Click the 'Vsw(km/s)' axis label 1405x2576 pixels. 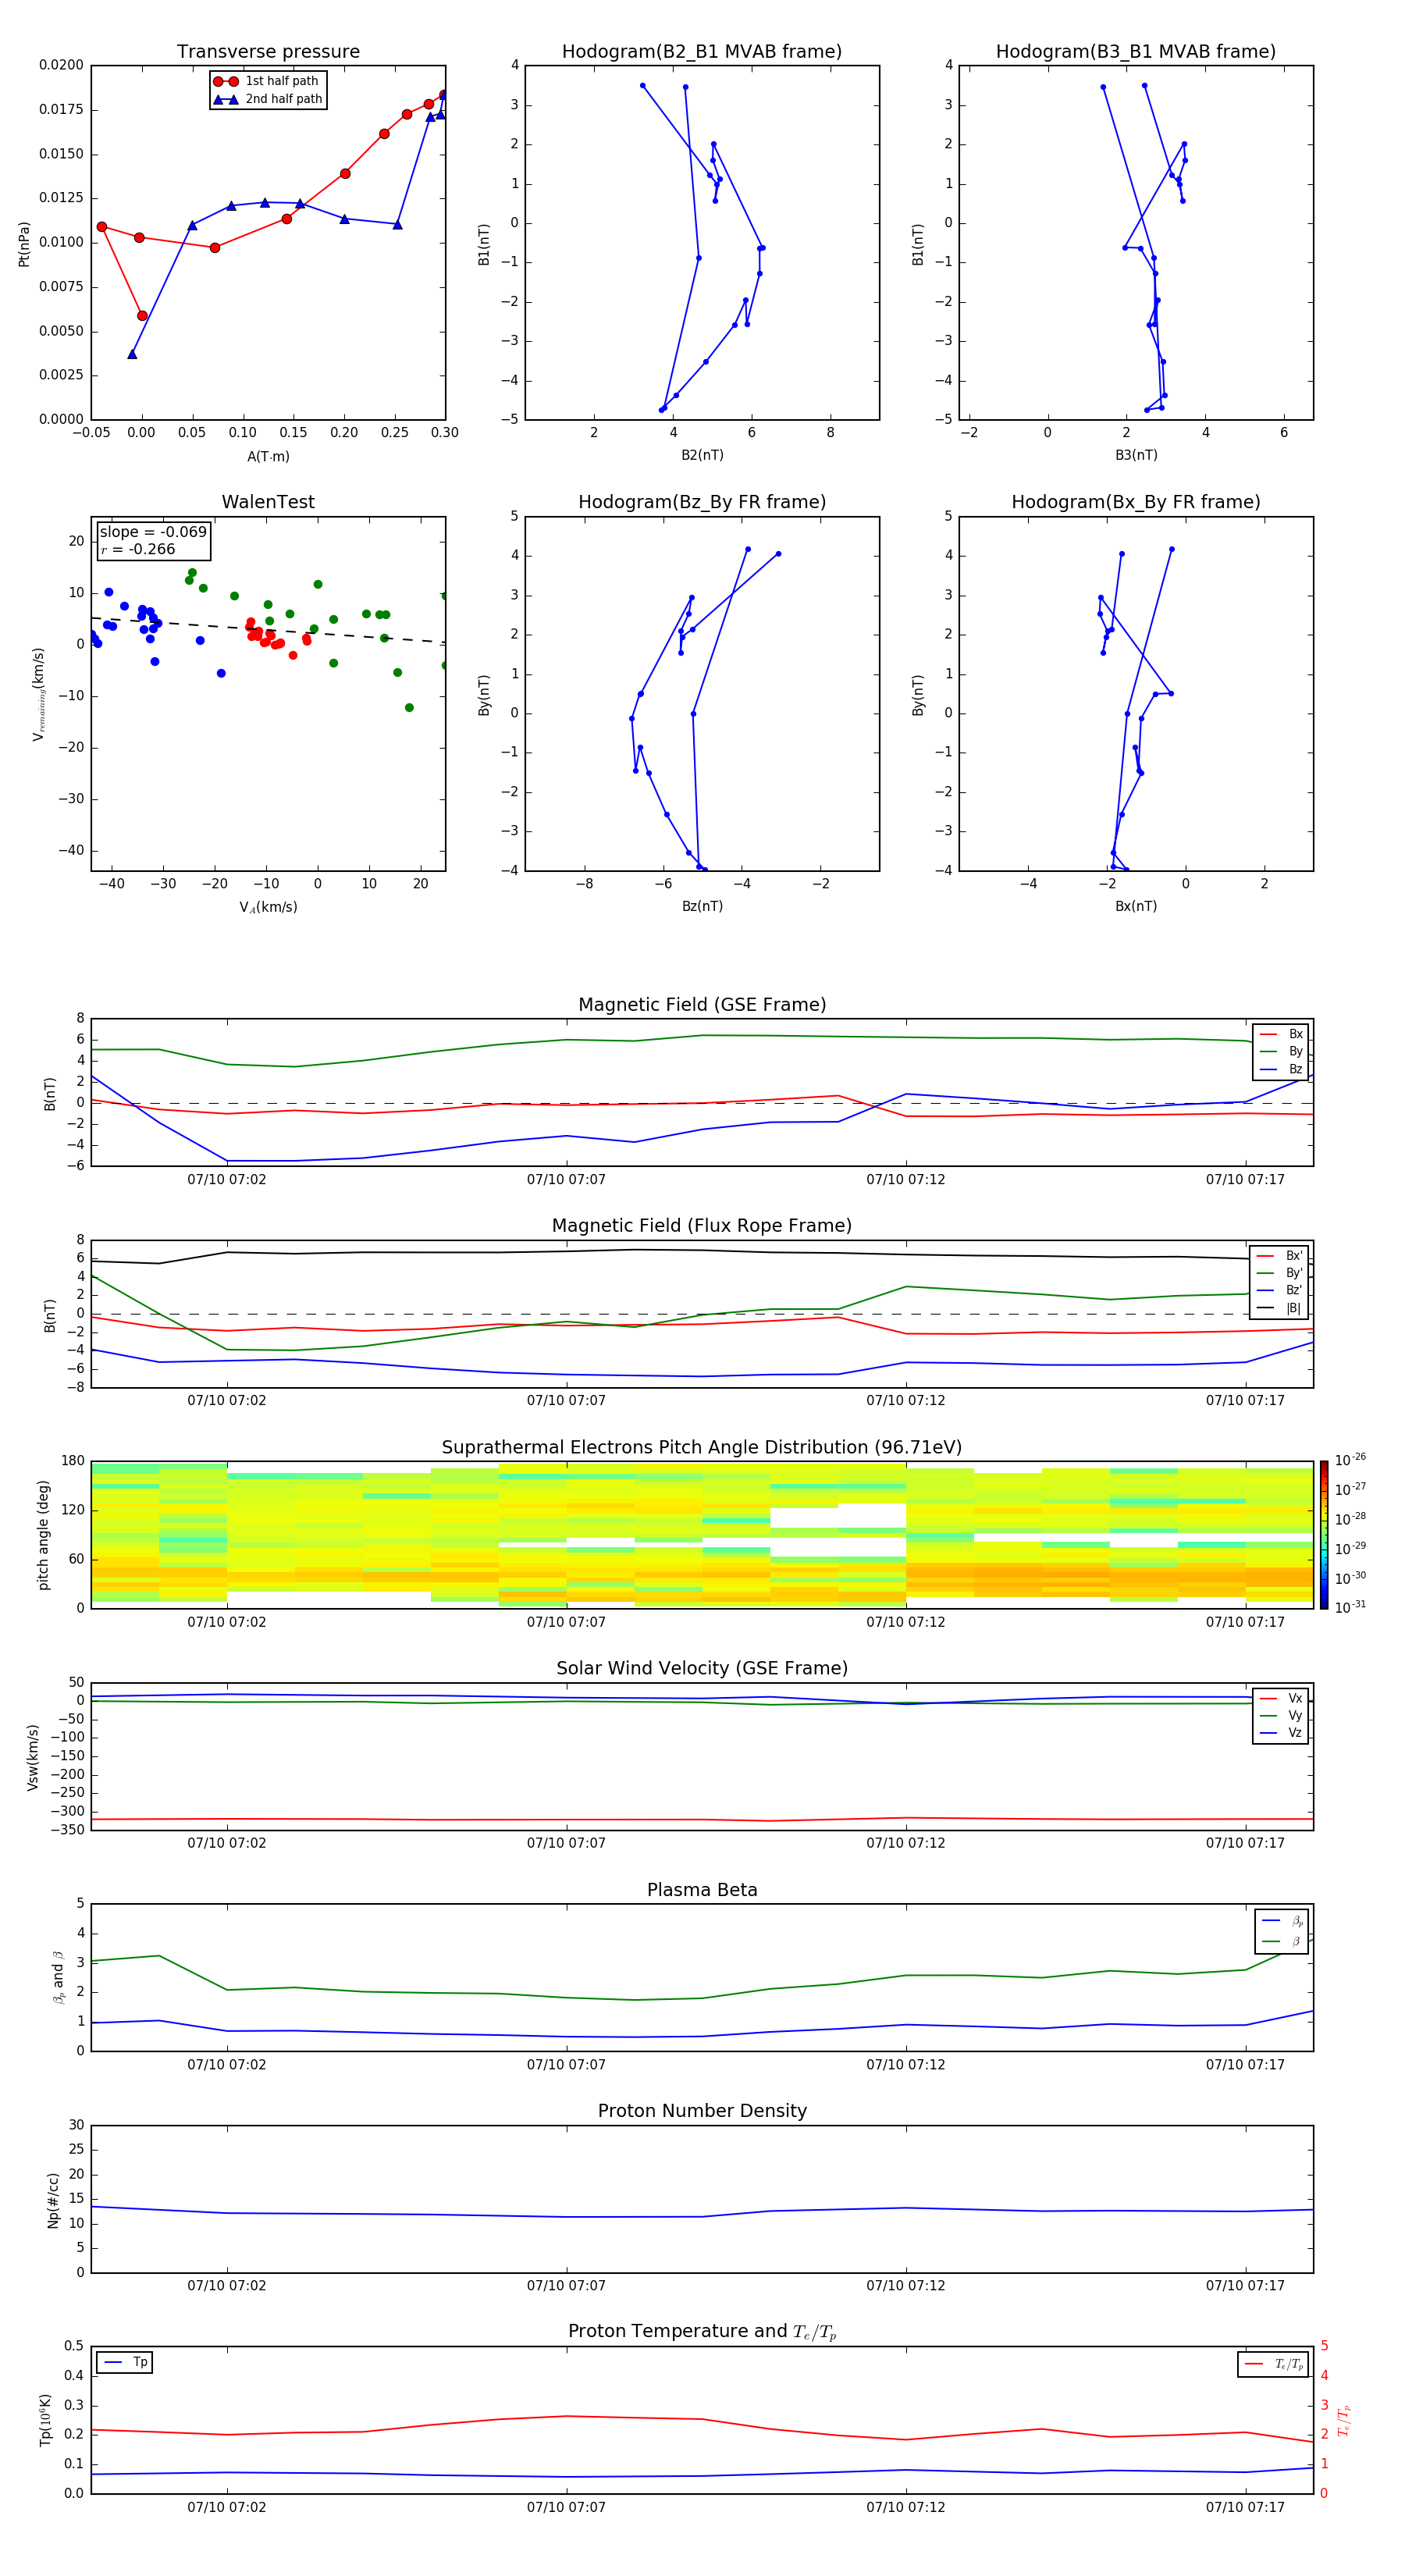[x=33, y=1756]
